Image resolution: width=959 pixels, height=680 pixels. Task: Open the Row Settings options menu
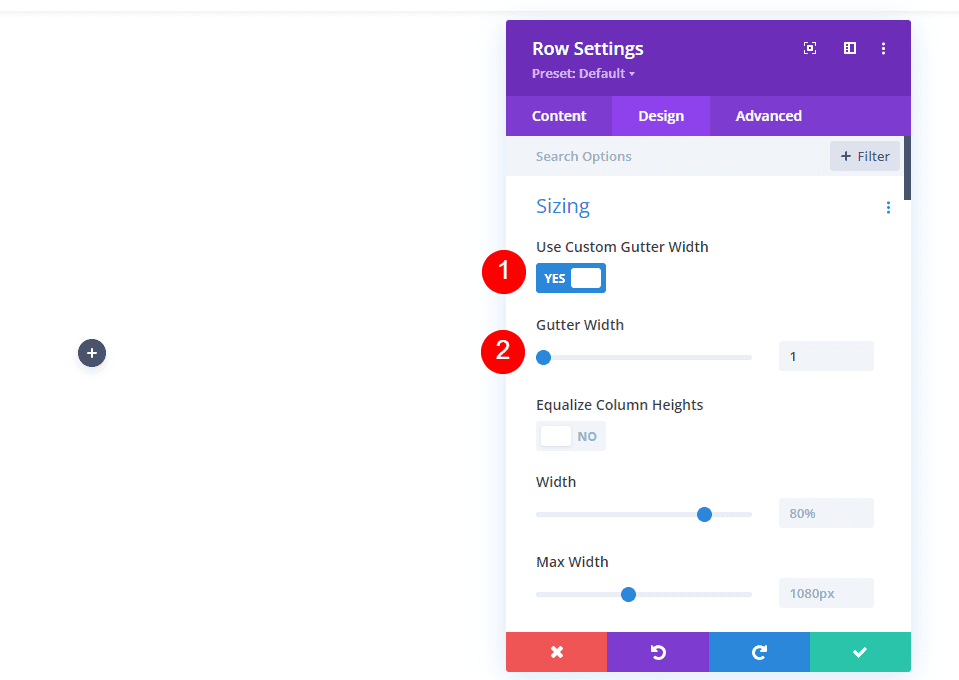(883, 47)
